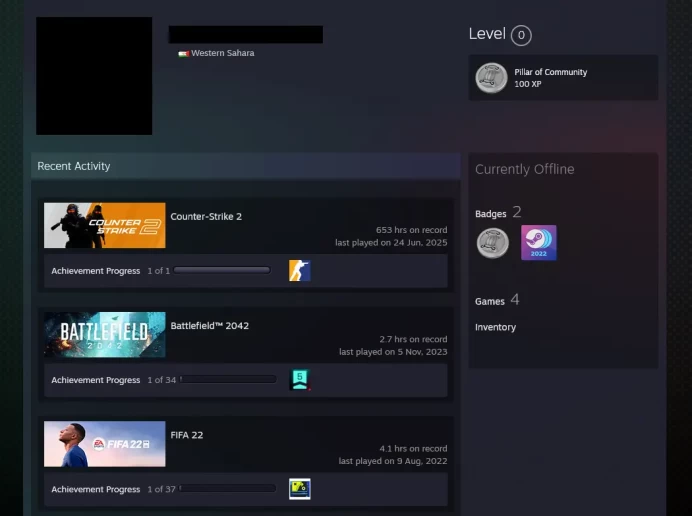Select 'last played on 24 Jun, 2025' text

point(391,242)
